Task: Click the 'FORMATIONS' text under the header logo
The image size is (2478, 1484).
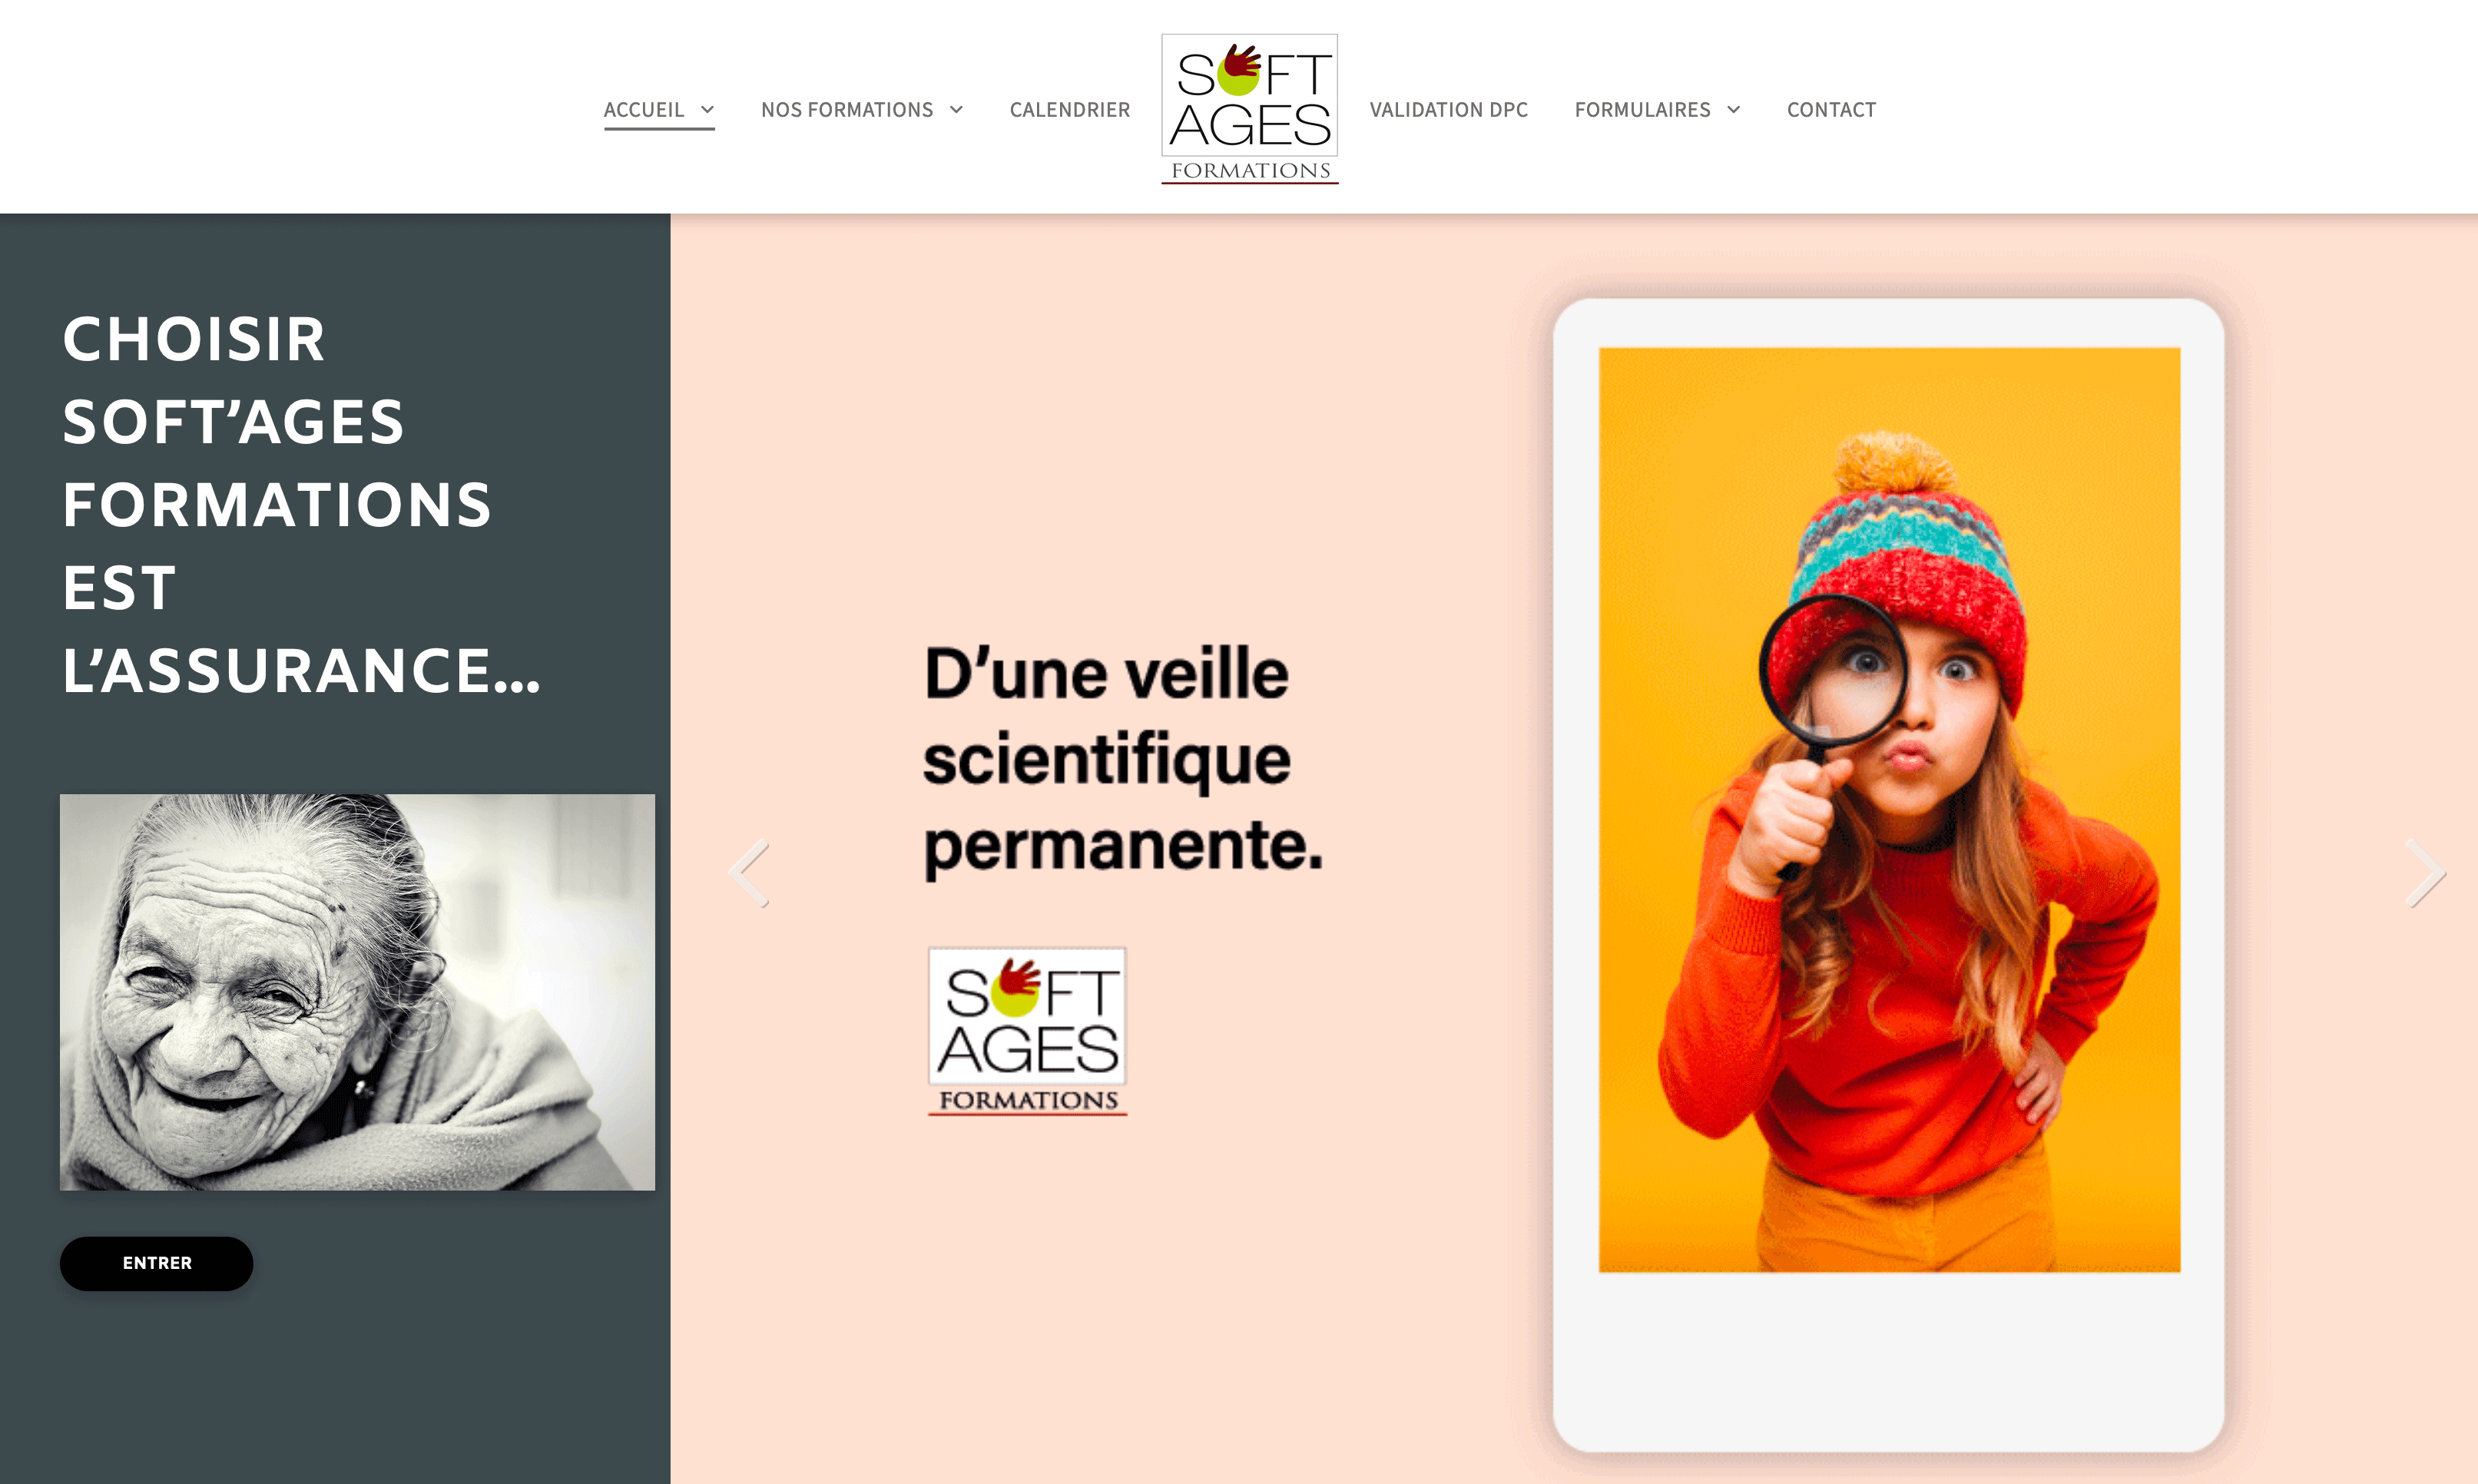Action: coord(1250,171)
